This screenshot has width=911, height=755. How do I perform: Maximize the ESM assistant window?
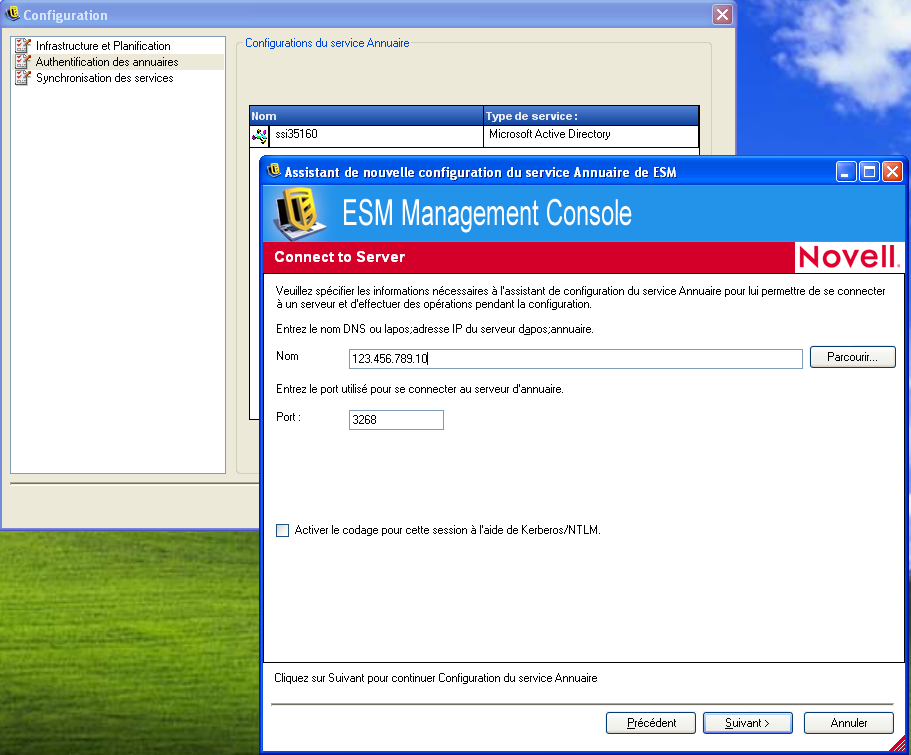pyautogui.click(x=869, y=172)
